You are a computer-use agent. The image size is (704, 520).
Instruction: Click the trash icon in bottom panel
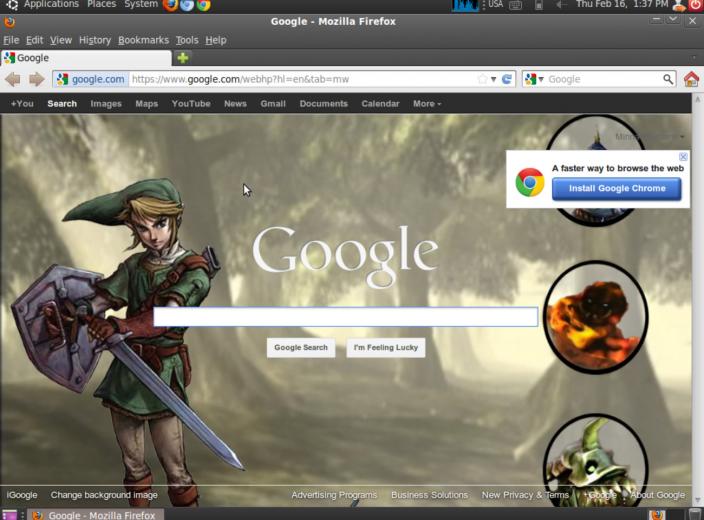pos(695,515)
